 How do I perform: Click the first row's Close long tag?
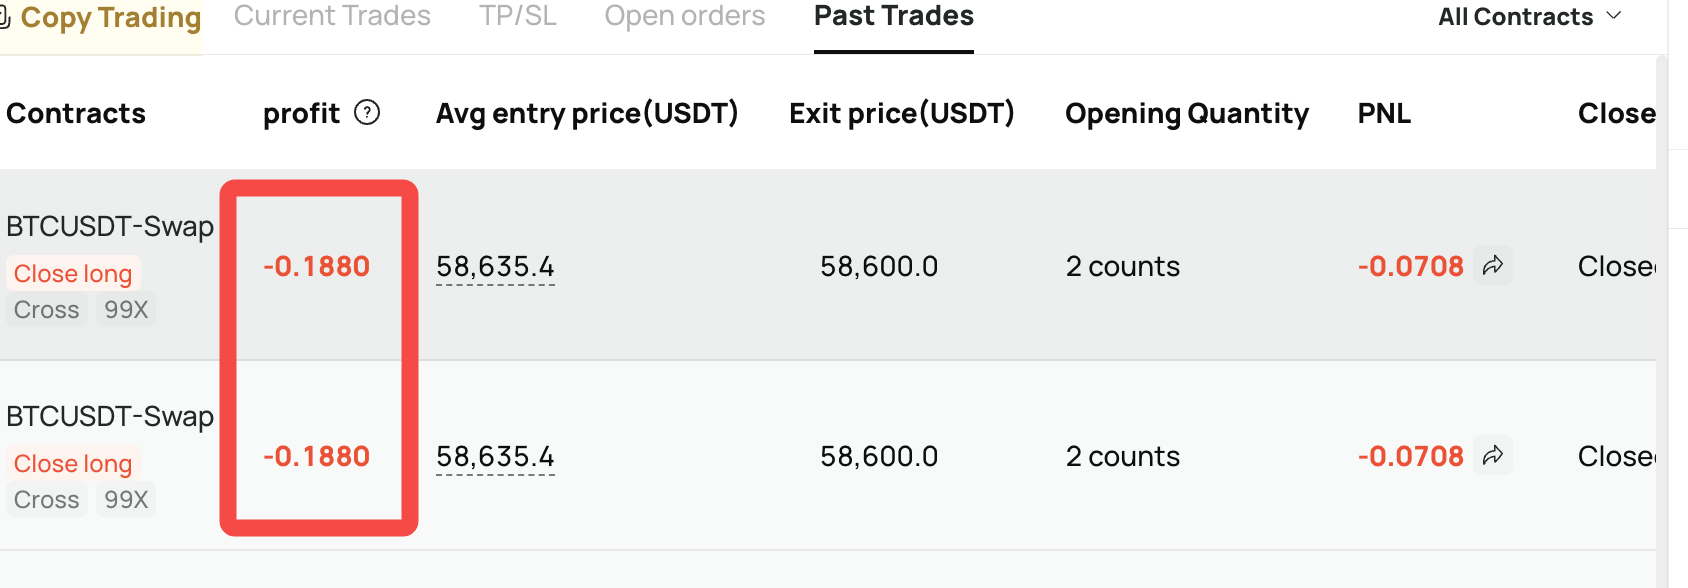pos(73,274)
